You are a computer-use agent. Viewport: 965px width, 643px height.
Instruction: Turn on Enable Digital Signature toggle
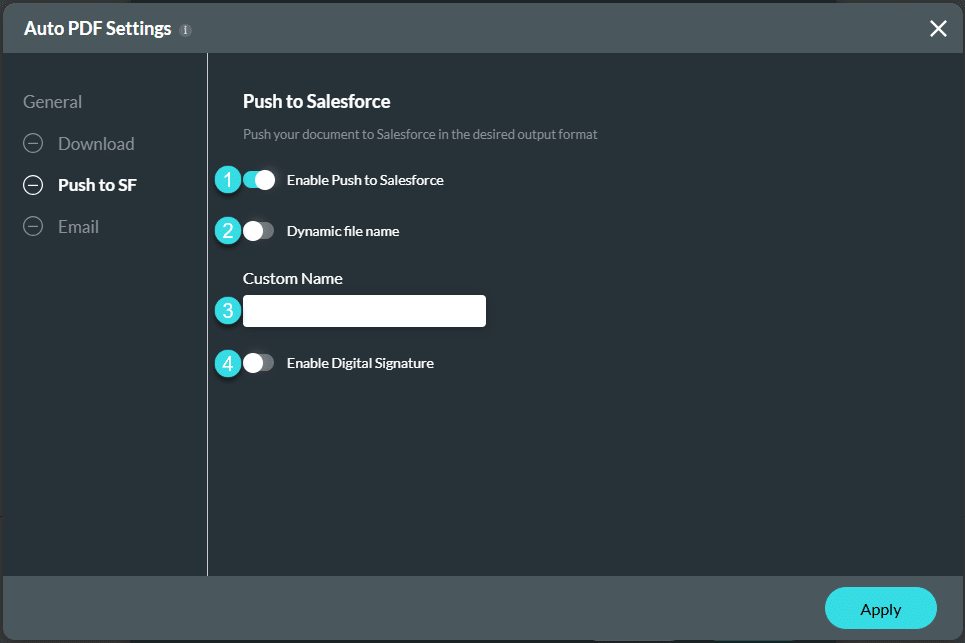point(258,363)
